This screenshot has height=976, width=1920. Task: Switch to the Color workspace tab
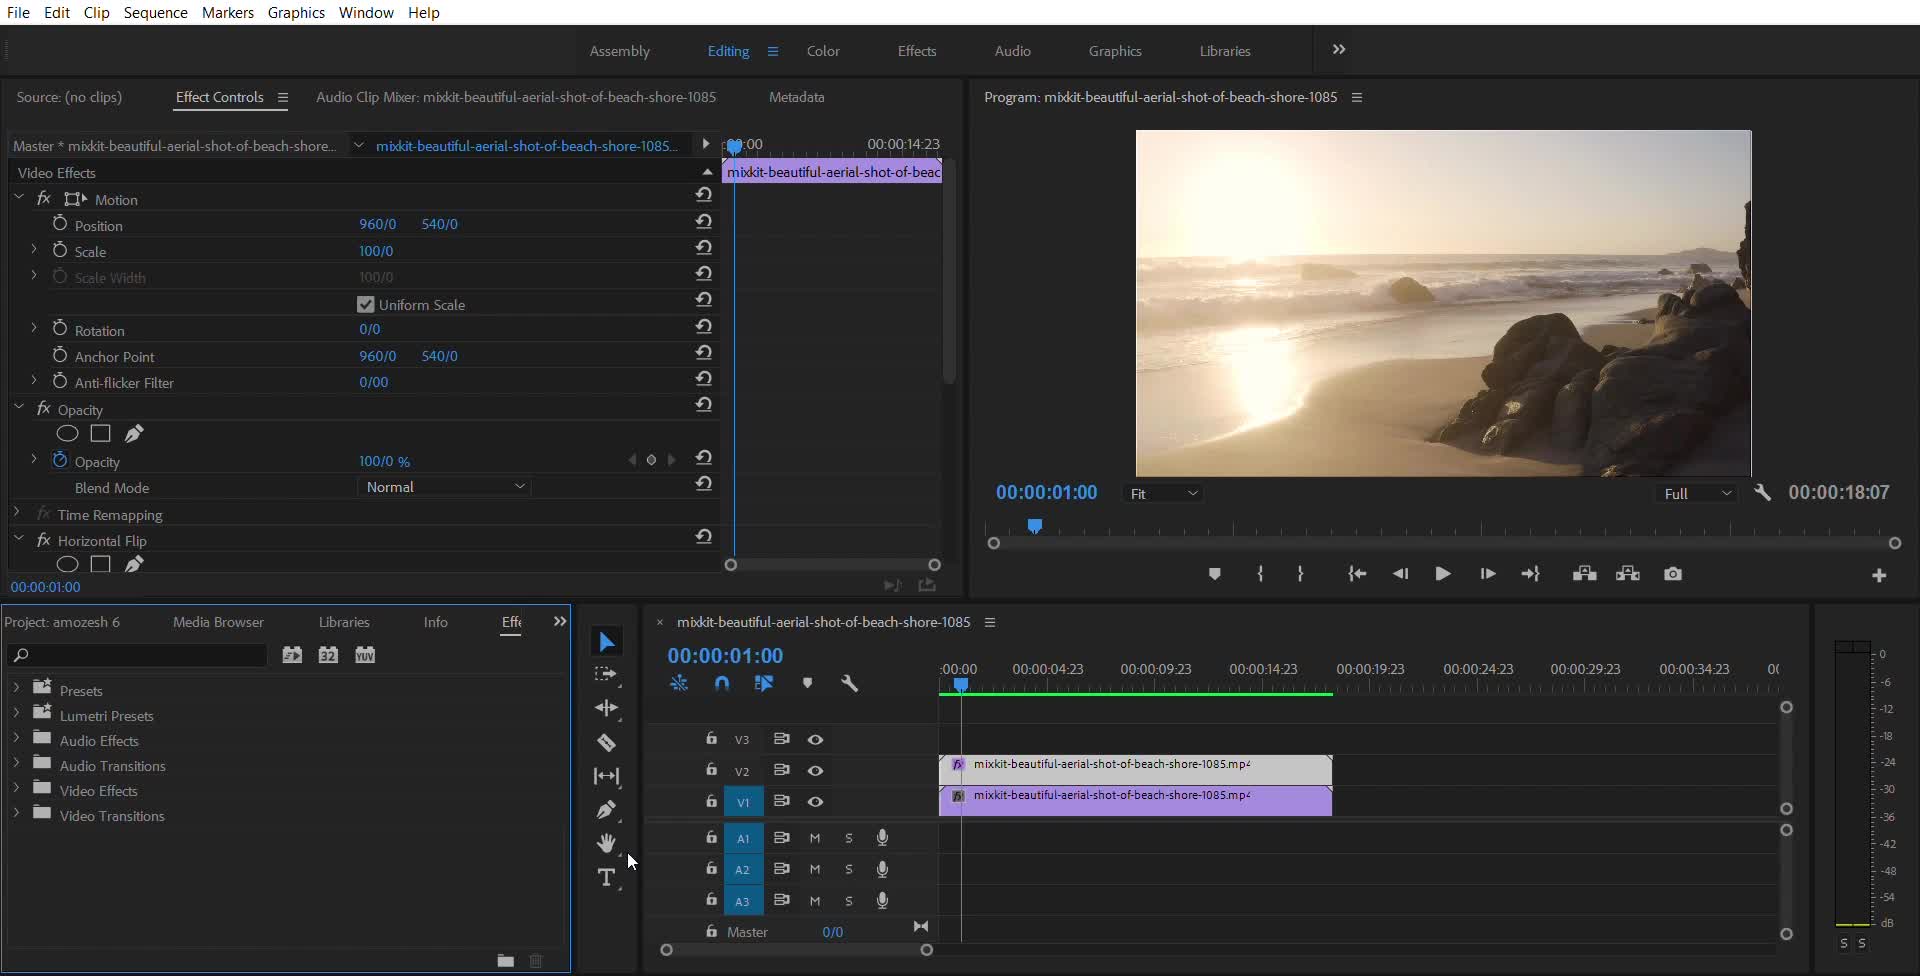point(823,51)
